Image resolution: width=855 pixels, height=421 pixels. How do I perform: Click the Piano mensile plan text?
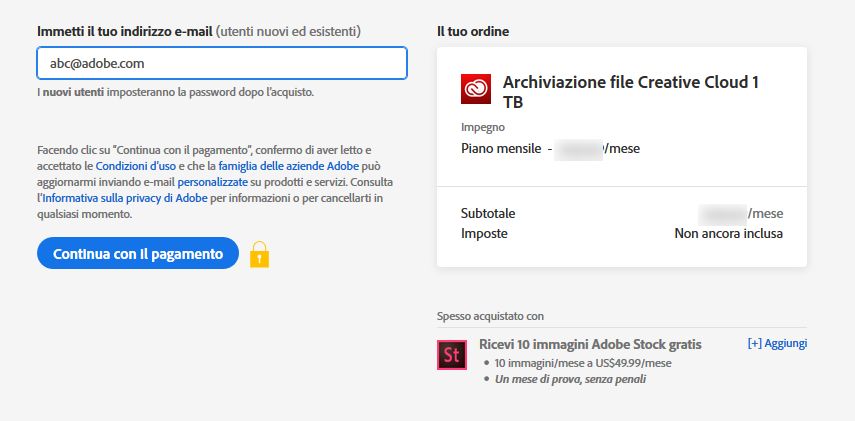(502, 148)
